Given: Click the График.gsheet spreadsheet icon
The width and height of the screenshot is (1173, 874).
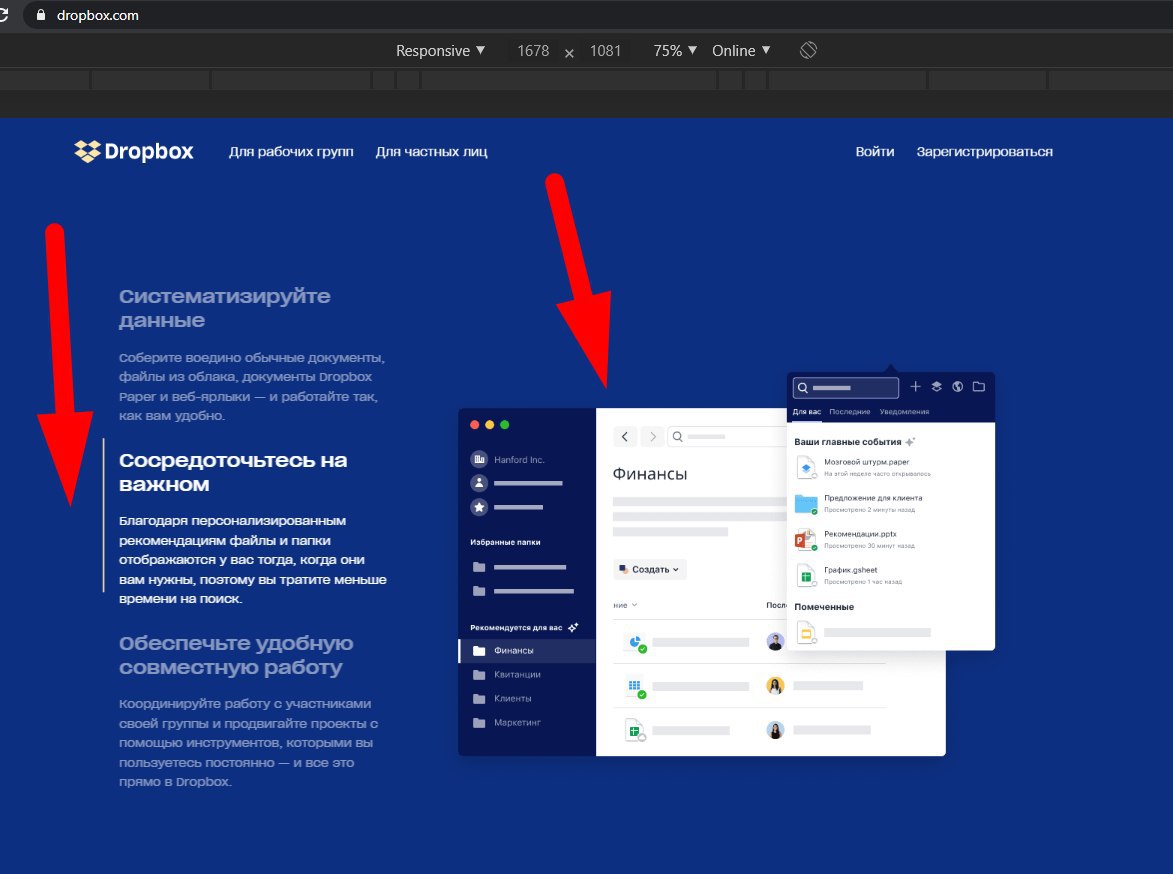Looking at the screenshot, I should [x=806, y=575].
